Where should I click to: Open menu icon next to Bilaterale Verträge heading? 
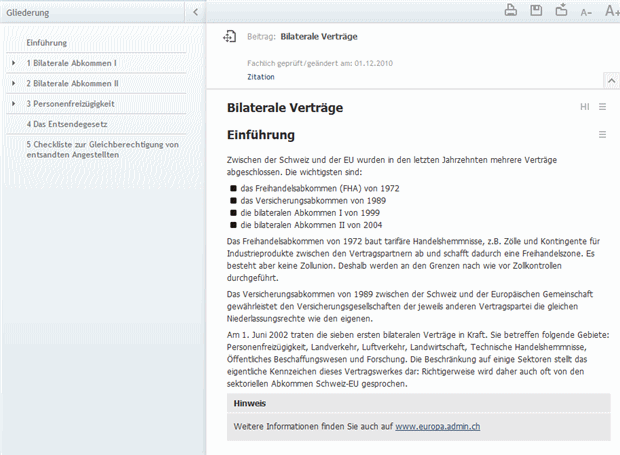pos(602,107)
